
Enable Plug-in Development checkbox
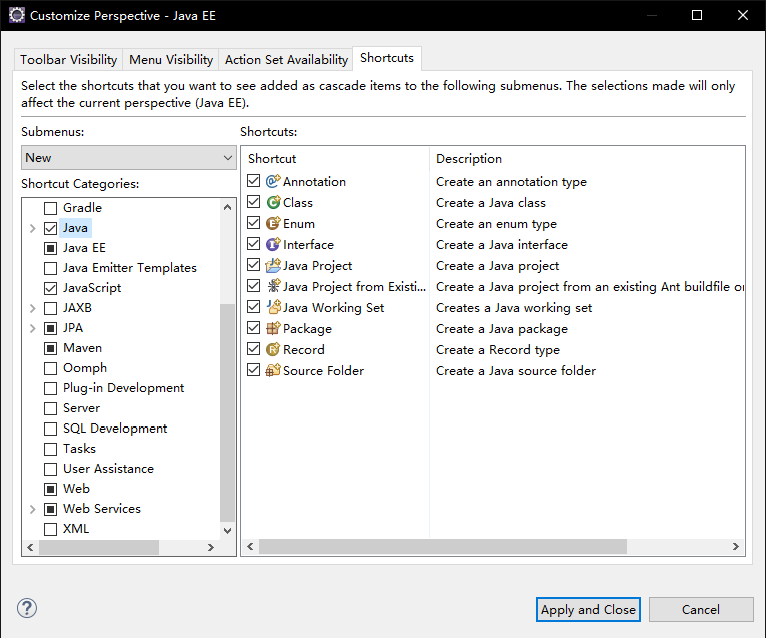coord(50,388)
